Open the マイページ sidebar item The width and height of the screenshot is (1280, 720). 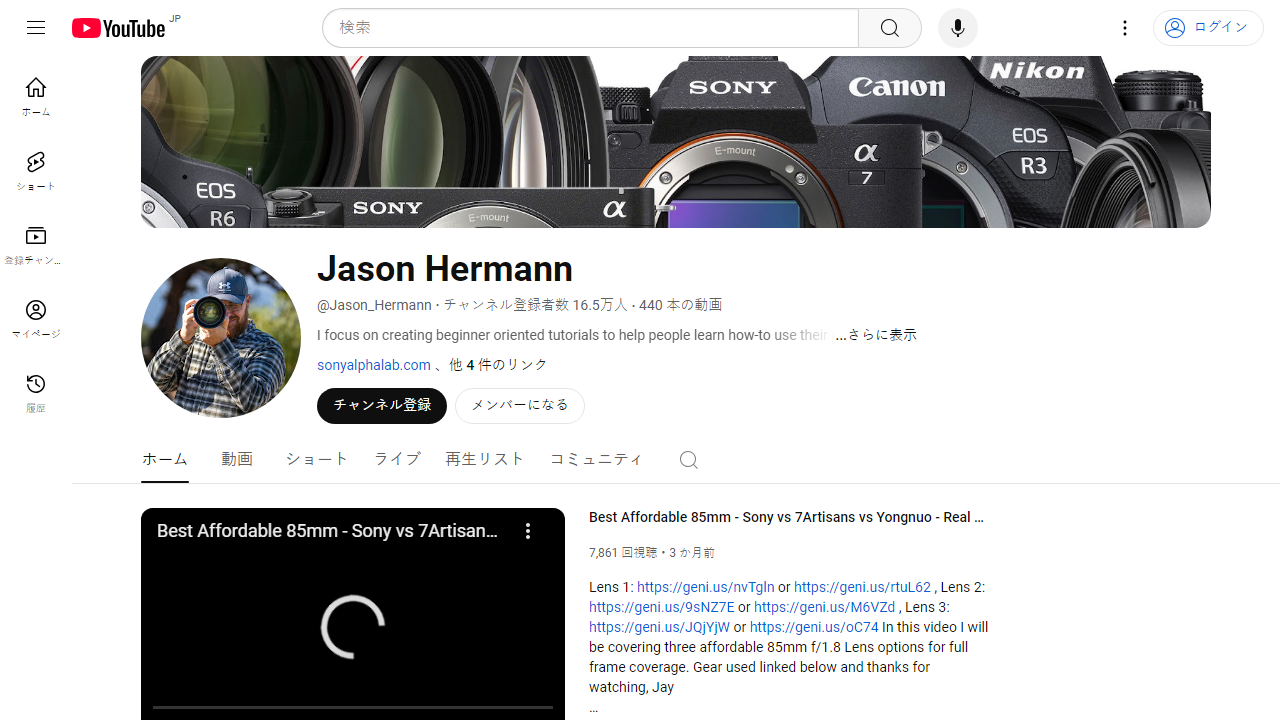point(36,319)
